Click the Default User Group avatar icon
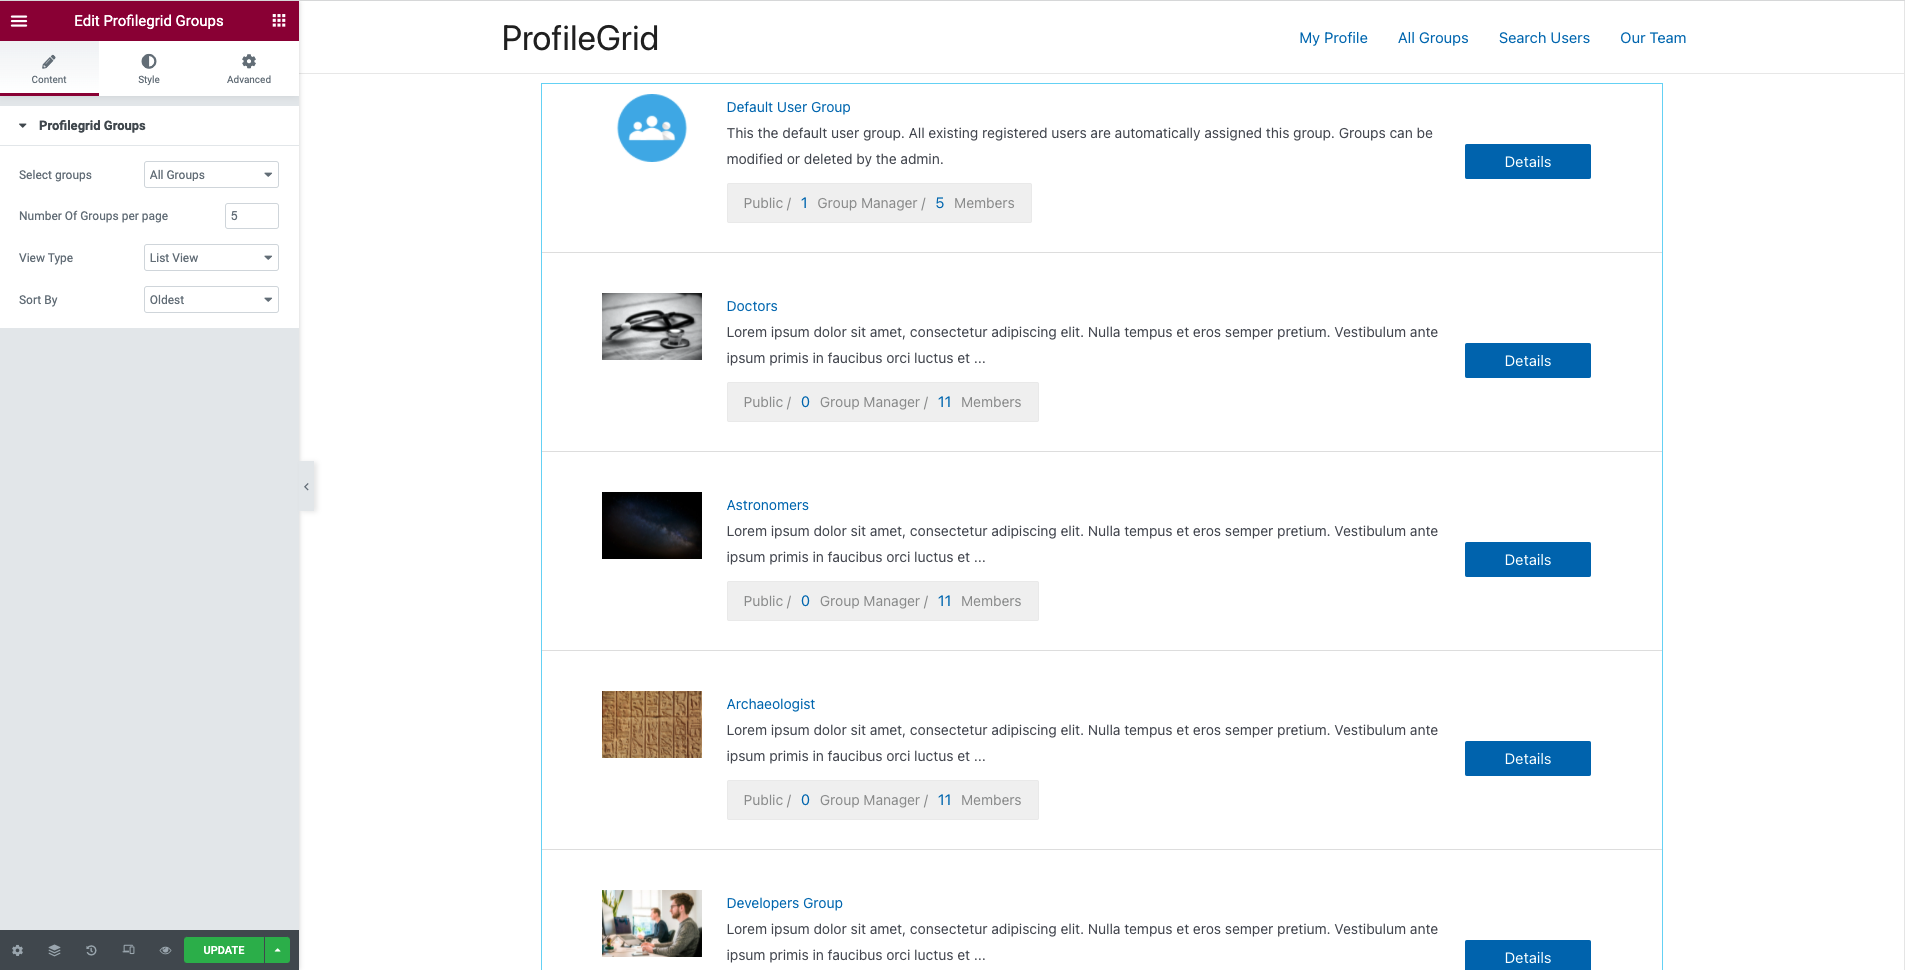The image size is (1905, 970). pos(651,128)
